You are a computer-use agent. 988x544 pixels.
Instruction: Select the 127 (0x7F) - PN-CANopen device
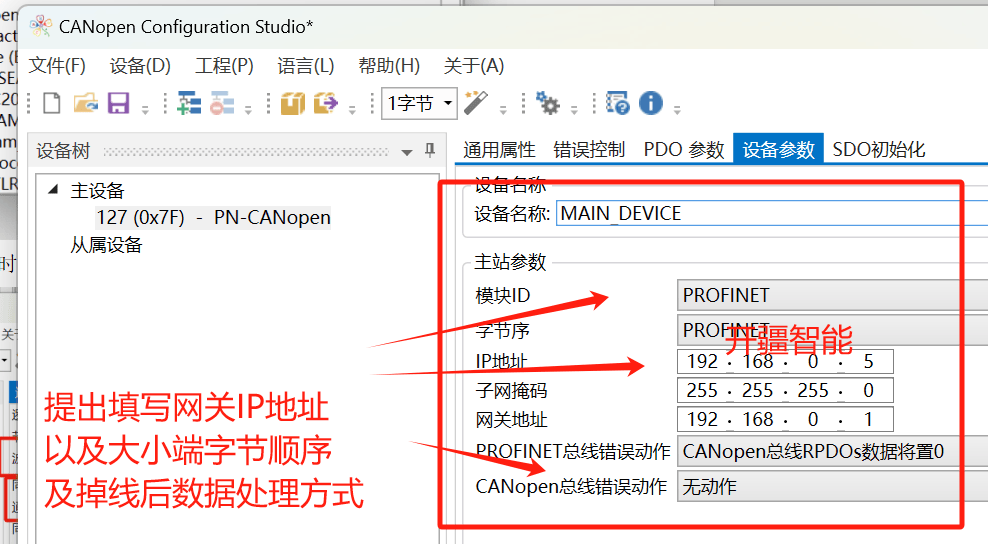pyautogui.click(x=213, y=217)
